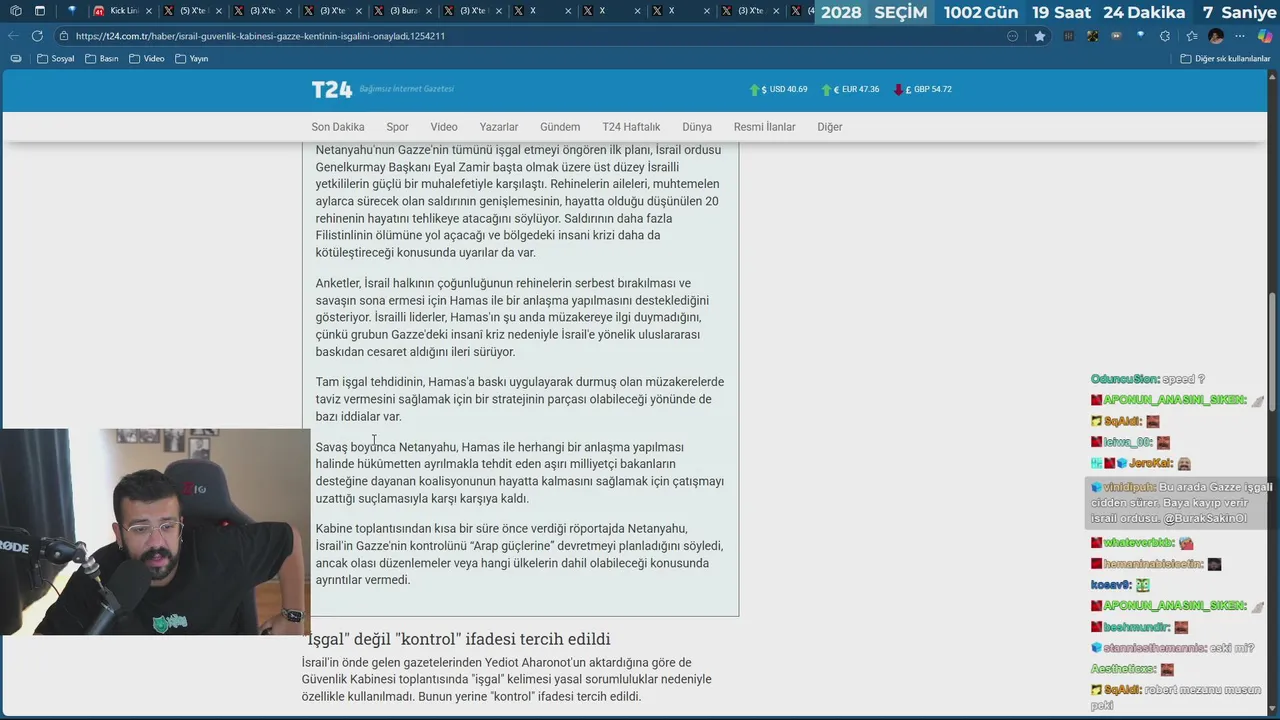Open the address bar circled ellipsis icon
Screen dimensions: 1280x720
[1012, 36]
